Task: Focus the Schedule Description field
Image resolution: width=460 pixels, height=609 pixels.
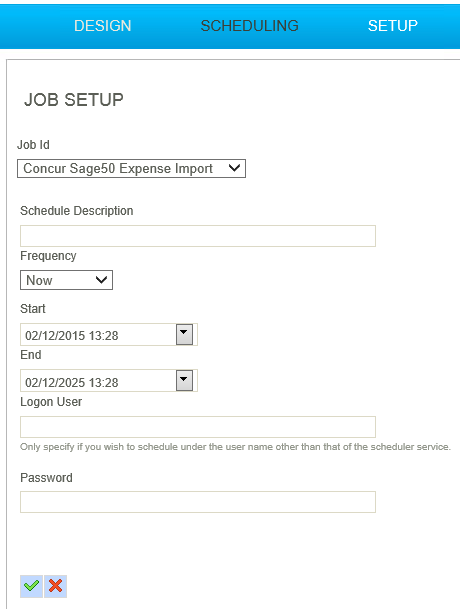Action: [198, 236]
